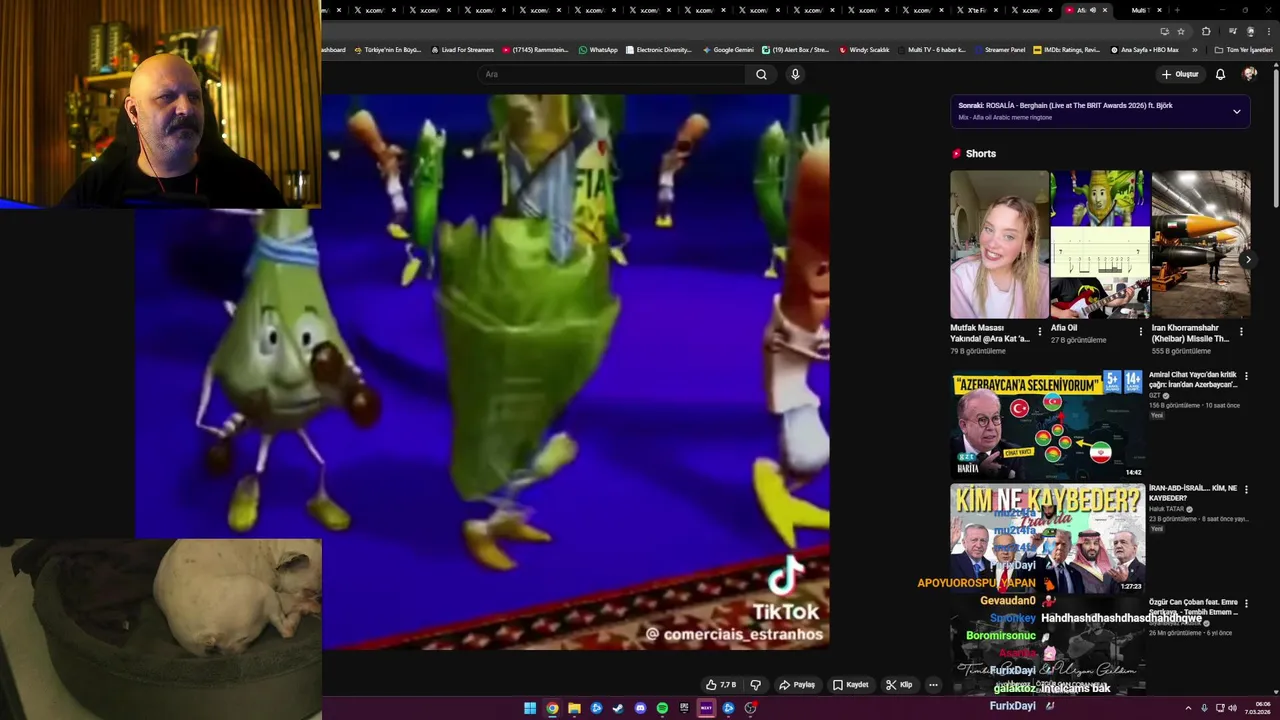Open Iran Khorramshahr Missile short thumbnail
This screenshot has height=720, width=1280.
coord(1200,244)
